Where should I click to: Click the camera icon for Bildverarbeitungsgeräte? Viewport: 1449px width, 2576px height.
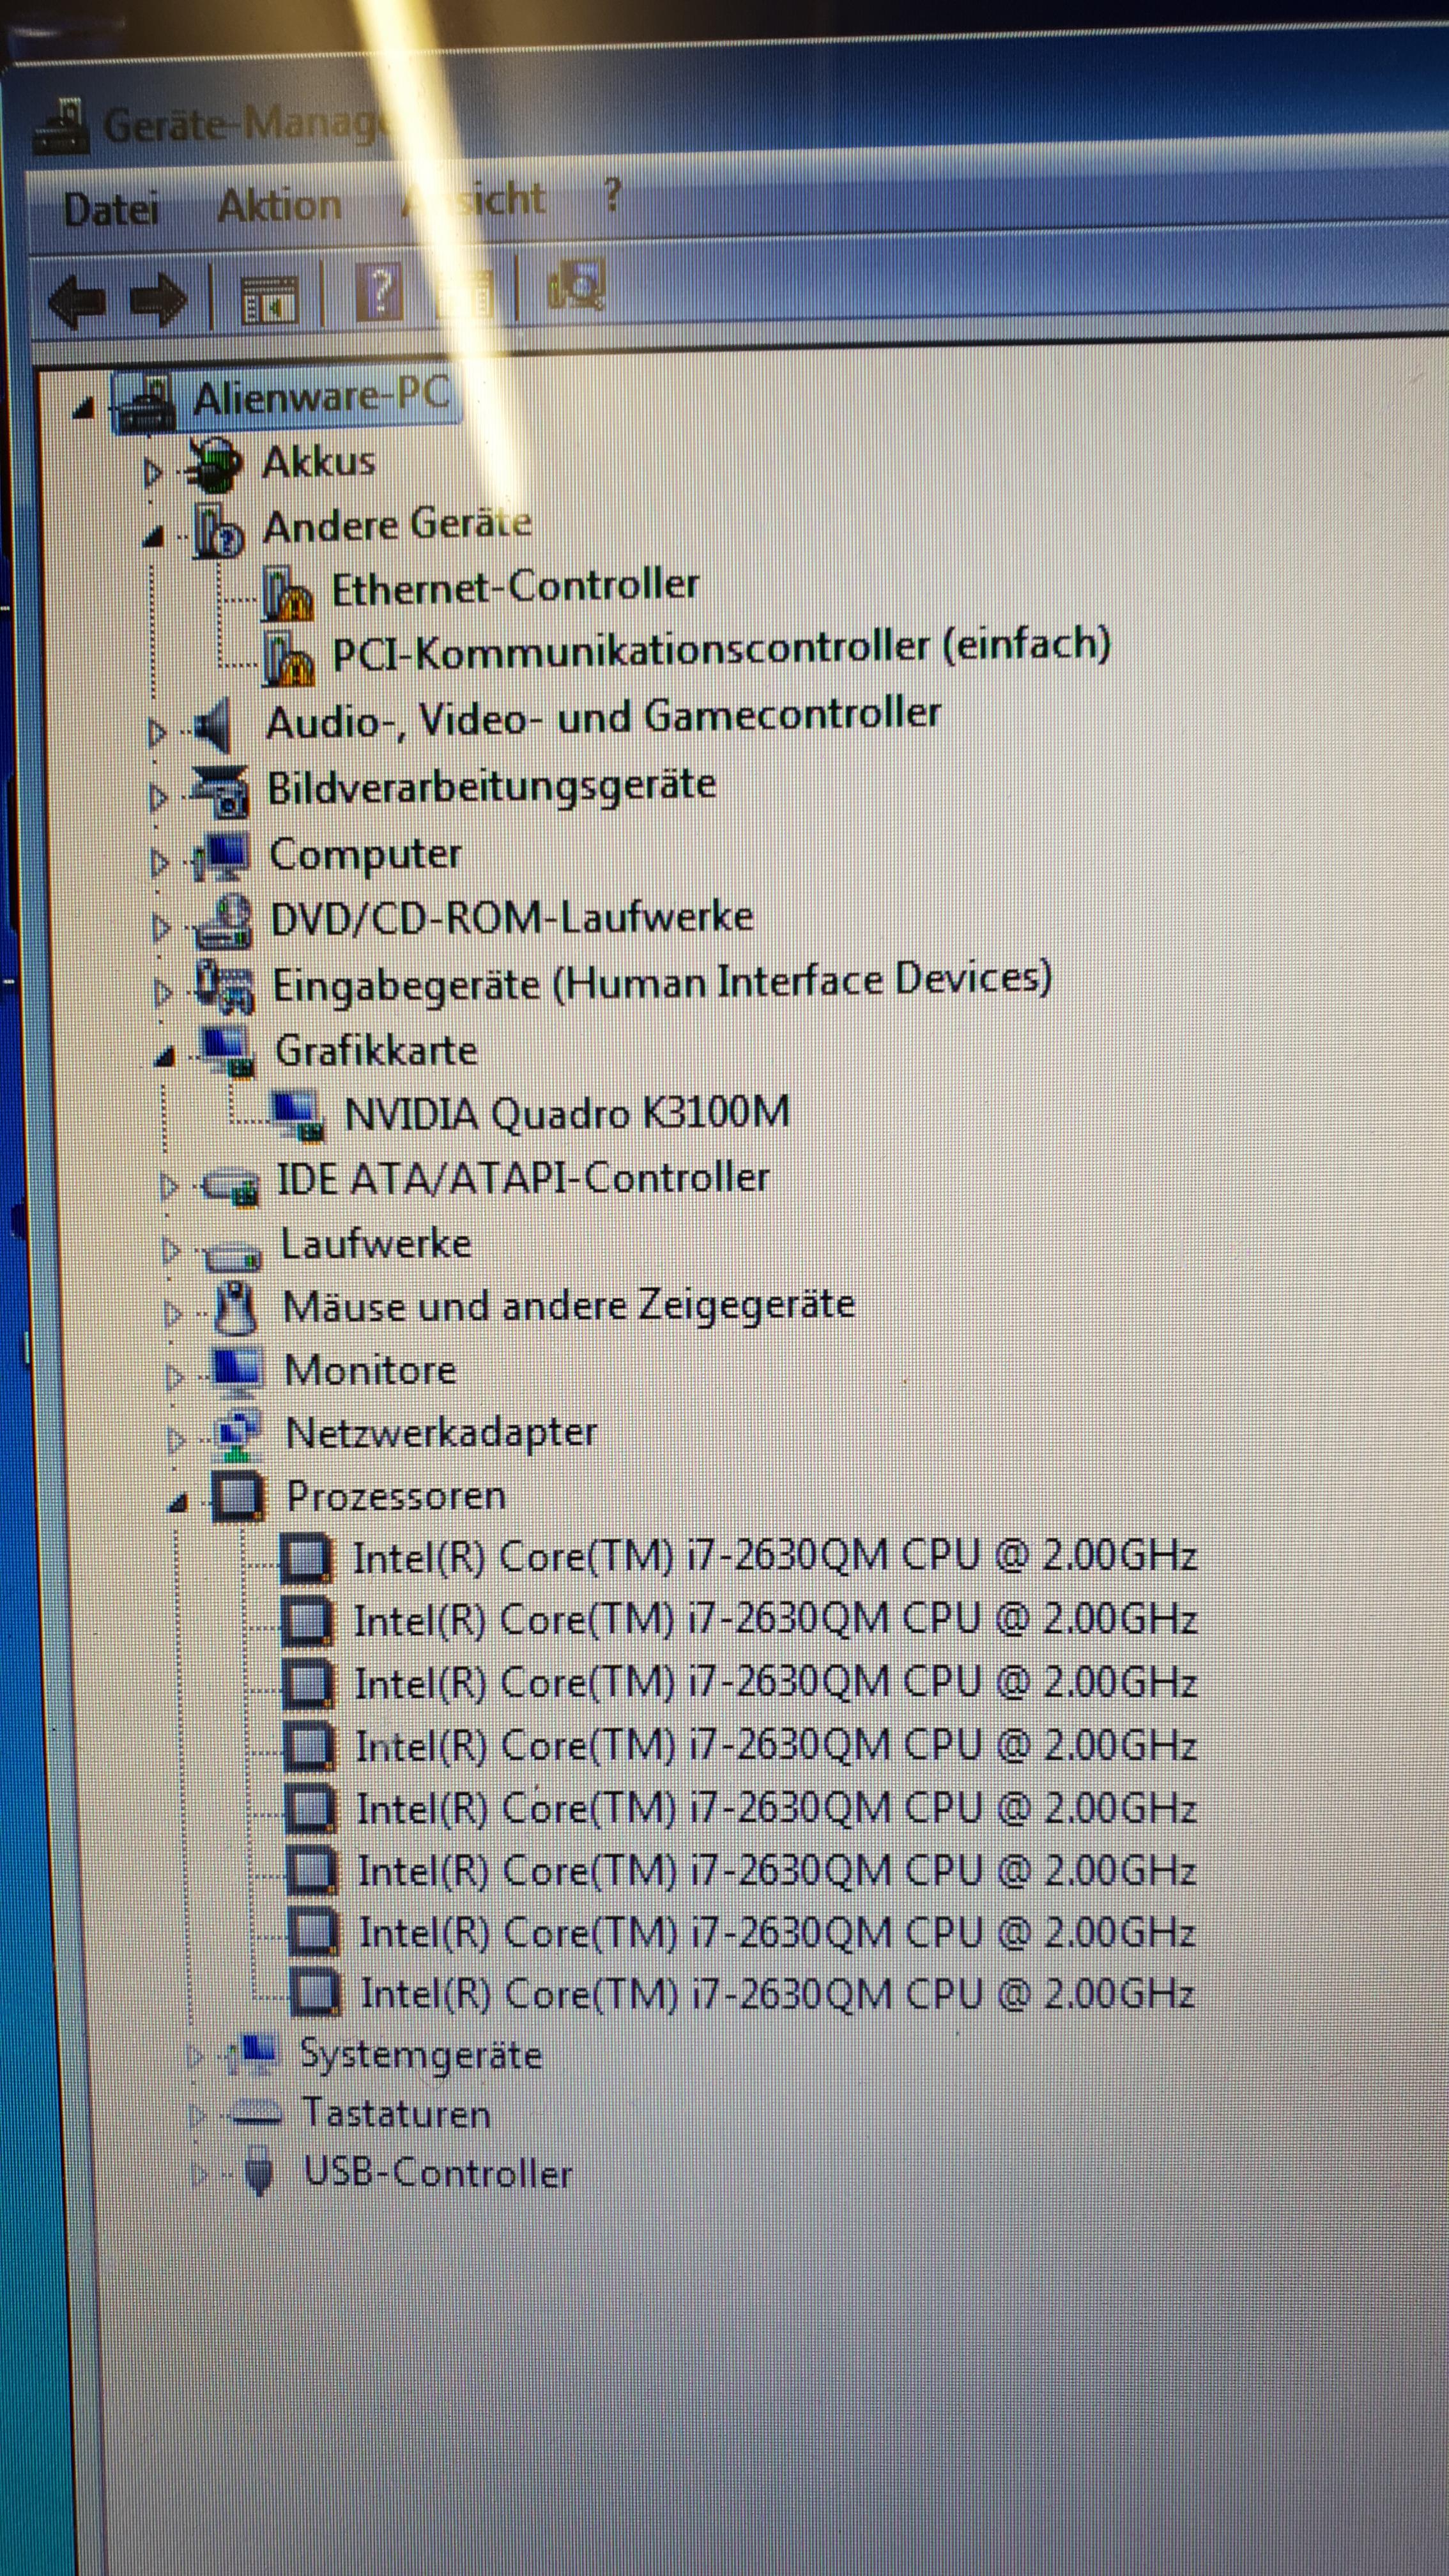tap(221, 792)
